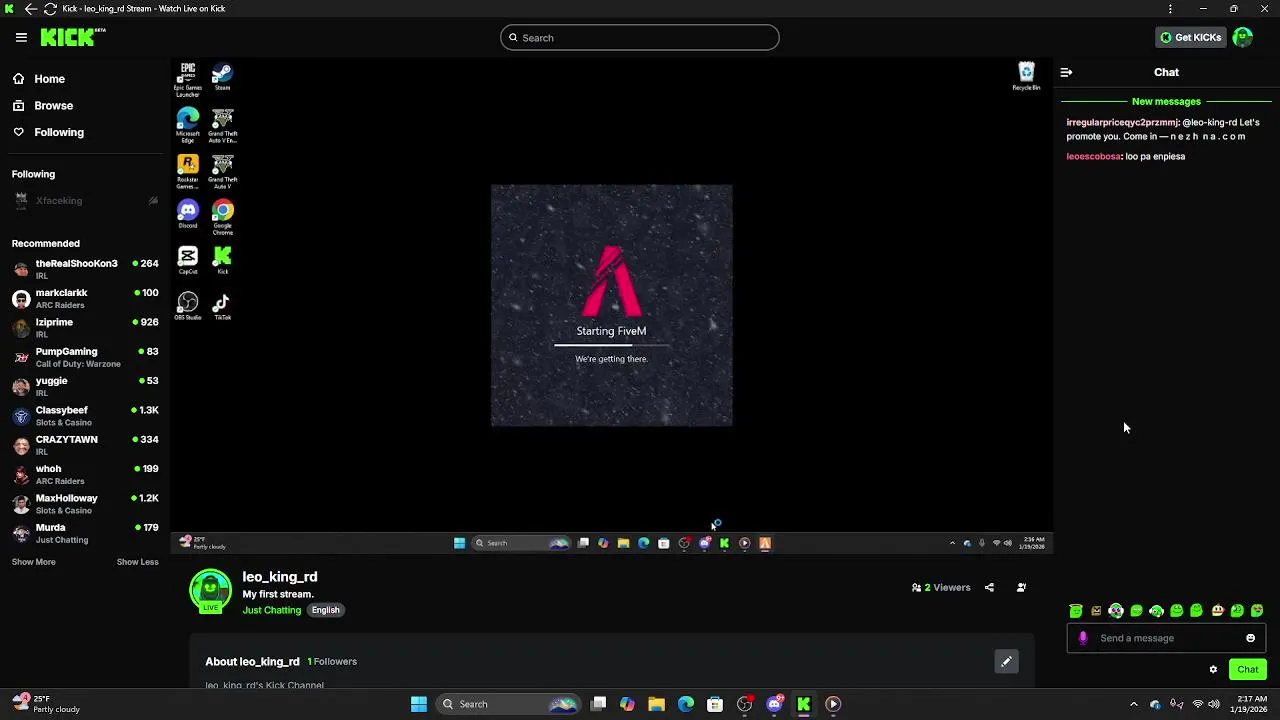Screen dimensions: 1280x720
Task: Click Steam icon in streamed desktop
Action: 222,76
